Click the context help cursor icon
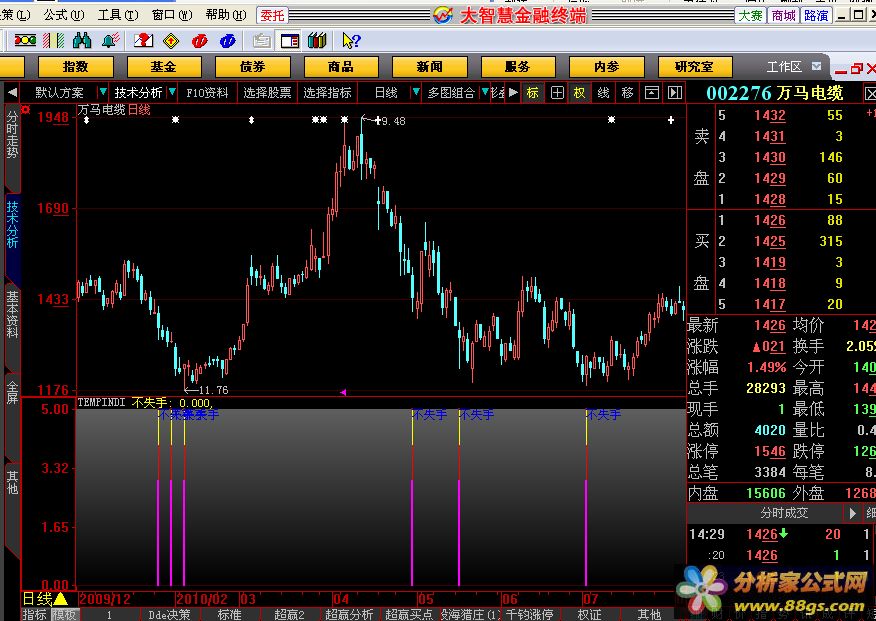876x621 pixels. 351,40
